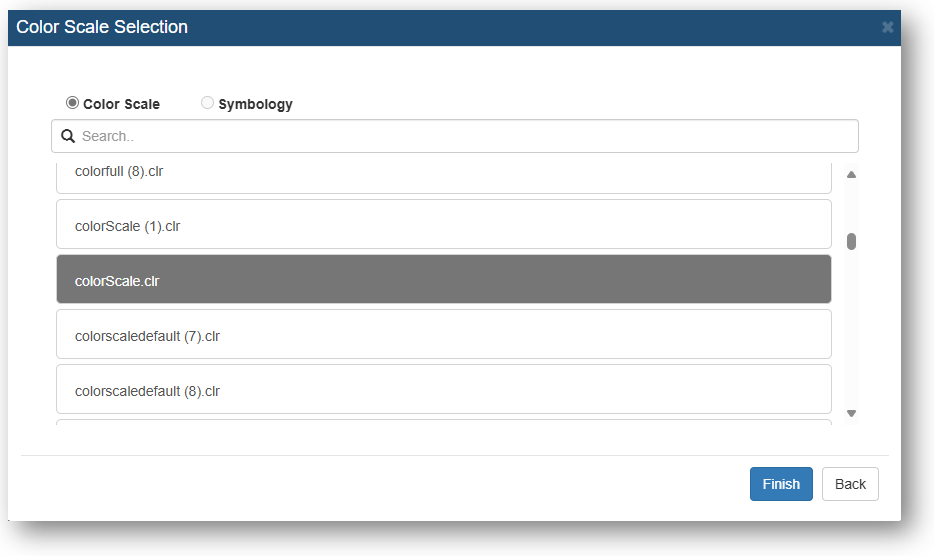Close the Color Scale Selection dialog
This screenshot has height=556, width=934.
coord(887,27)
